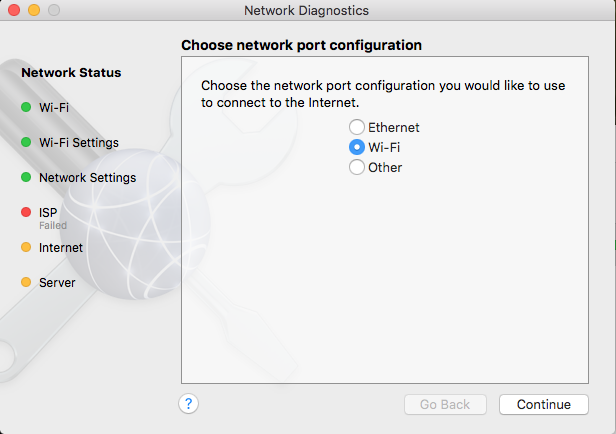Click the ISP label in Network Status
This screenshot has height=434, width=616.
click(x=48, y=212)
